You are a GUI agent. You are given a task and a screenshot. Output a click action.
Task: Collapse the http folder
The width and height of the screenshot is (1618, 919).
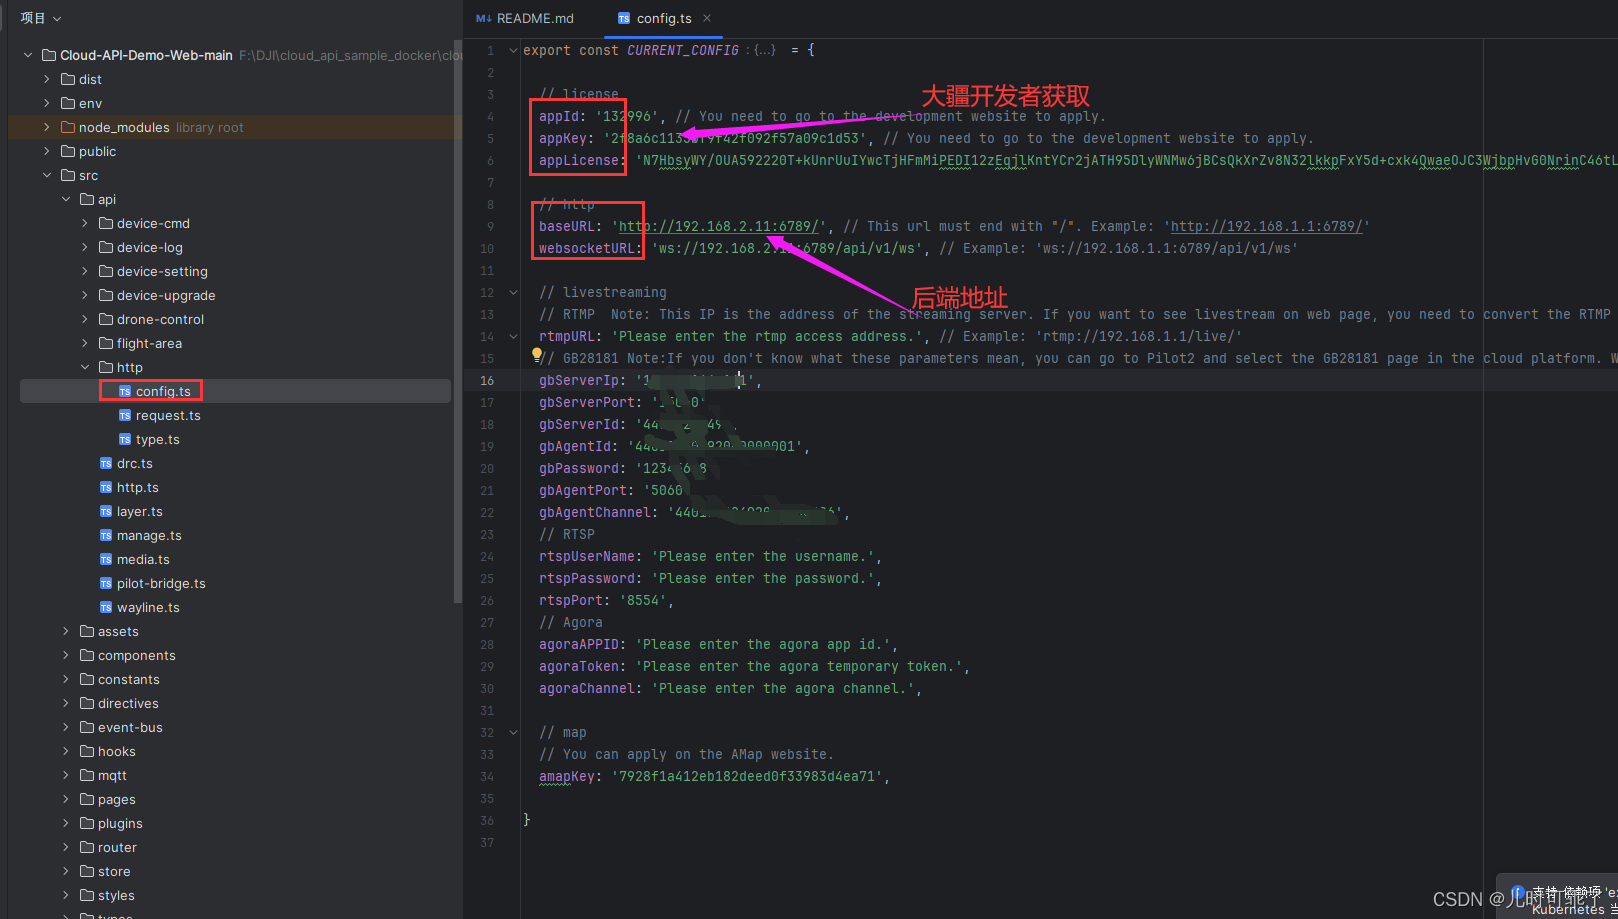(85, 367)
